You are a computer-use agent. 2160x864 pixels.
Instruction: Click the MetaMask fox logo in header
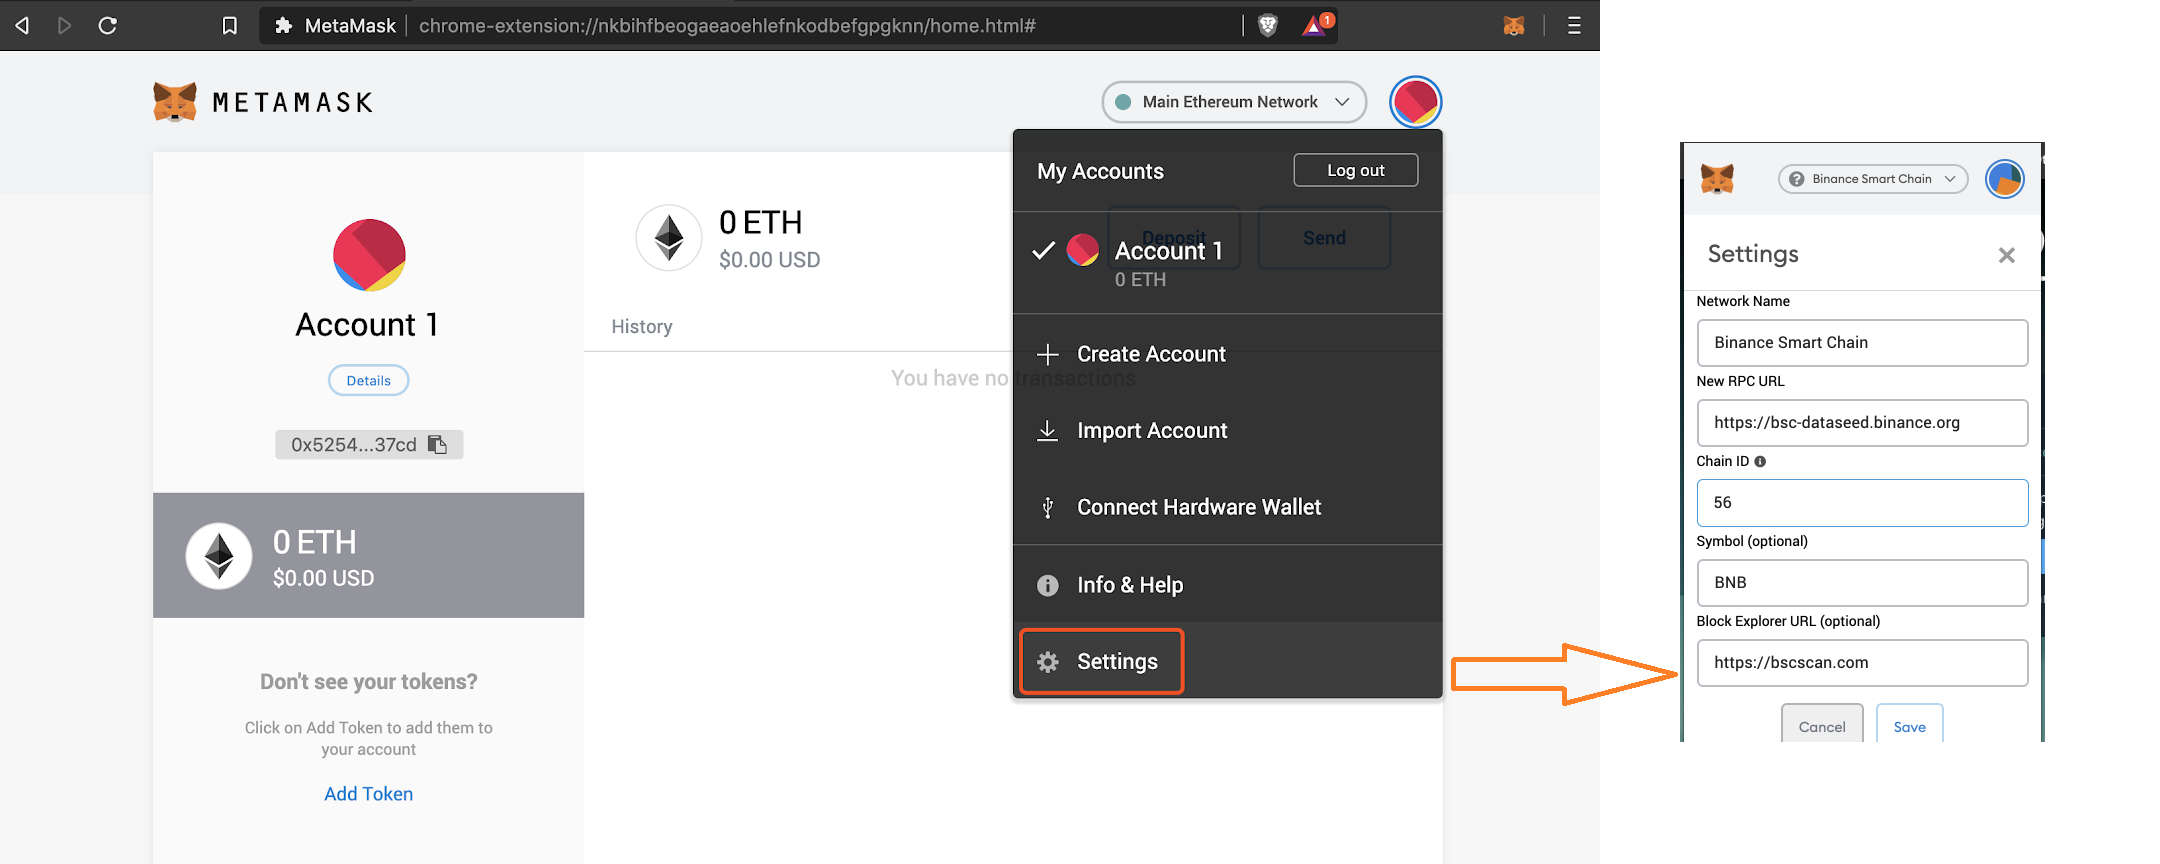(175, 102)
